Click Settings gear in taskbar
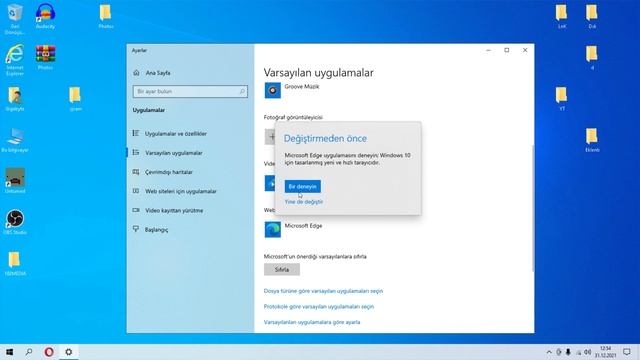Screen dimensions: 640x360 click(x=69, y=352)
